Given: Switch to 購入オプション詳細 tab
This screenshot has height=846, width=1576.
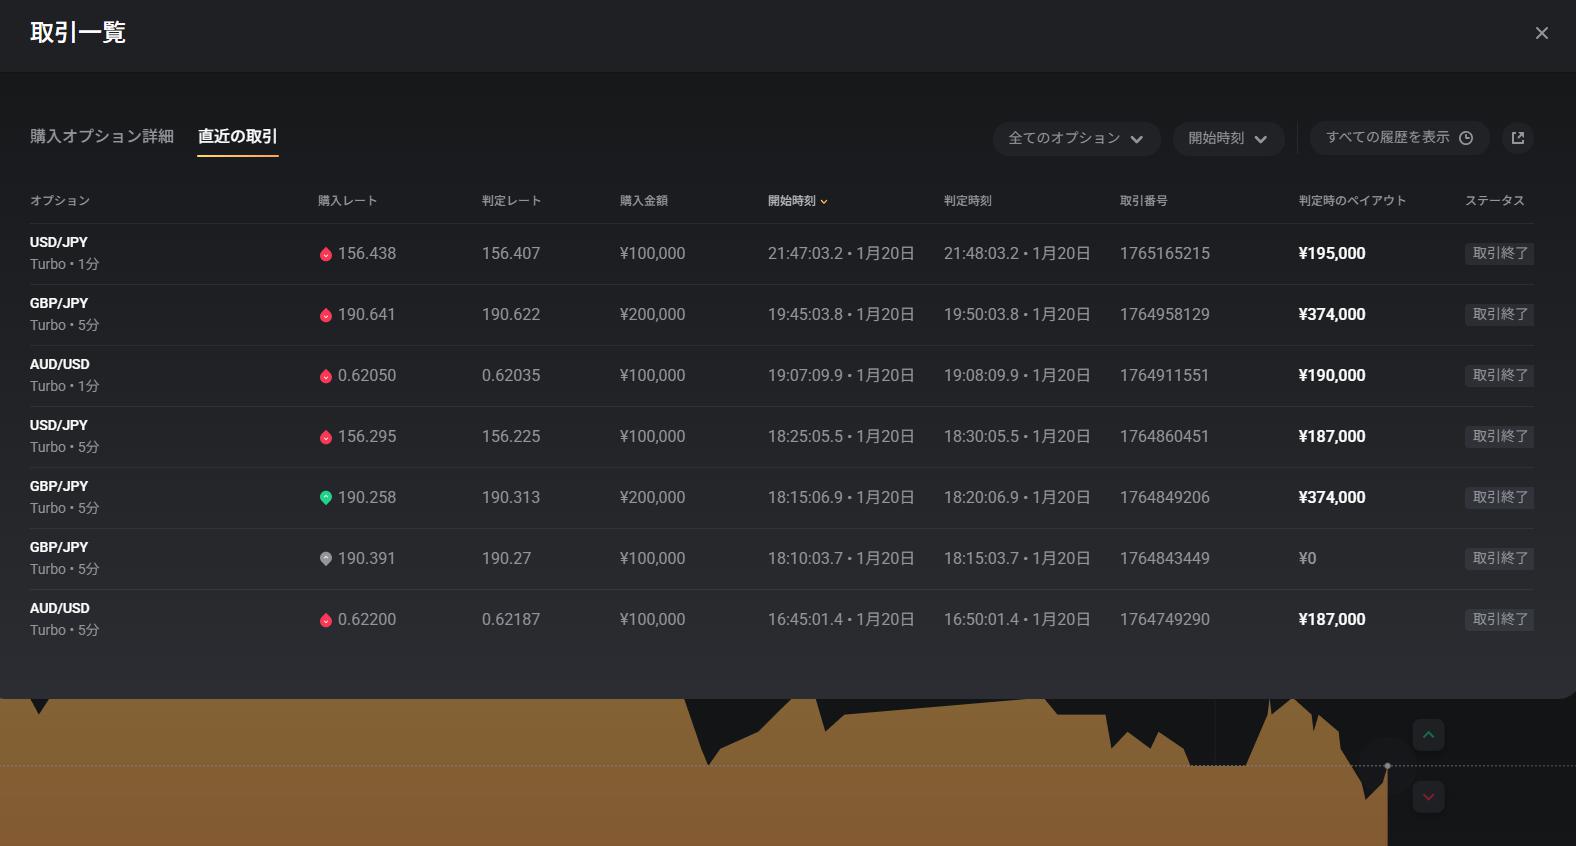Looking at the screenshot, I should tap(102, 136).
